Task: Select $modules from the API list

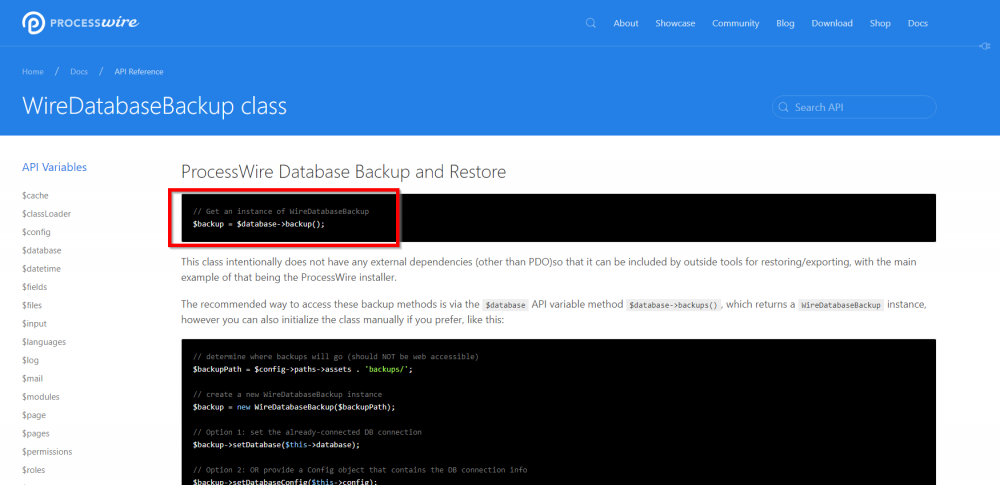Action: (41, 397)
